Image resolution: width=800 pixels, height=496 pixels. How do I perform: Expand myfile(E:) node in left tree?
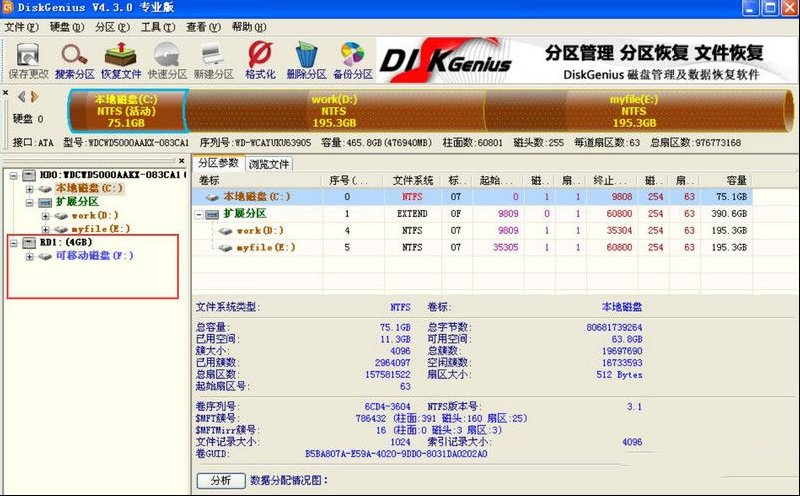click(x=45, y=230)
